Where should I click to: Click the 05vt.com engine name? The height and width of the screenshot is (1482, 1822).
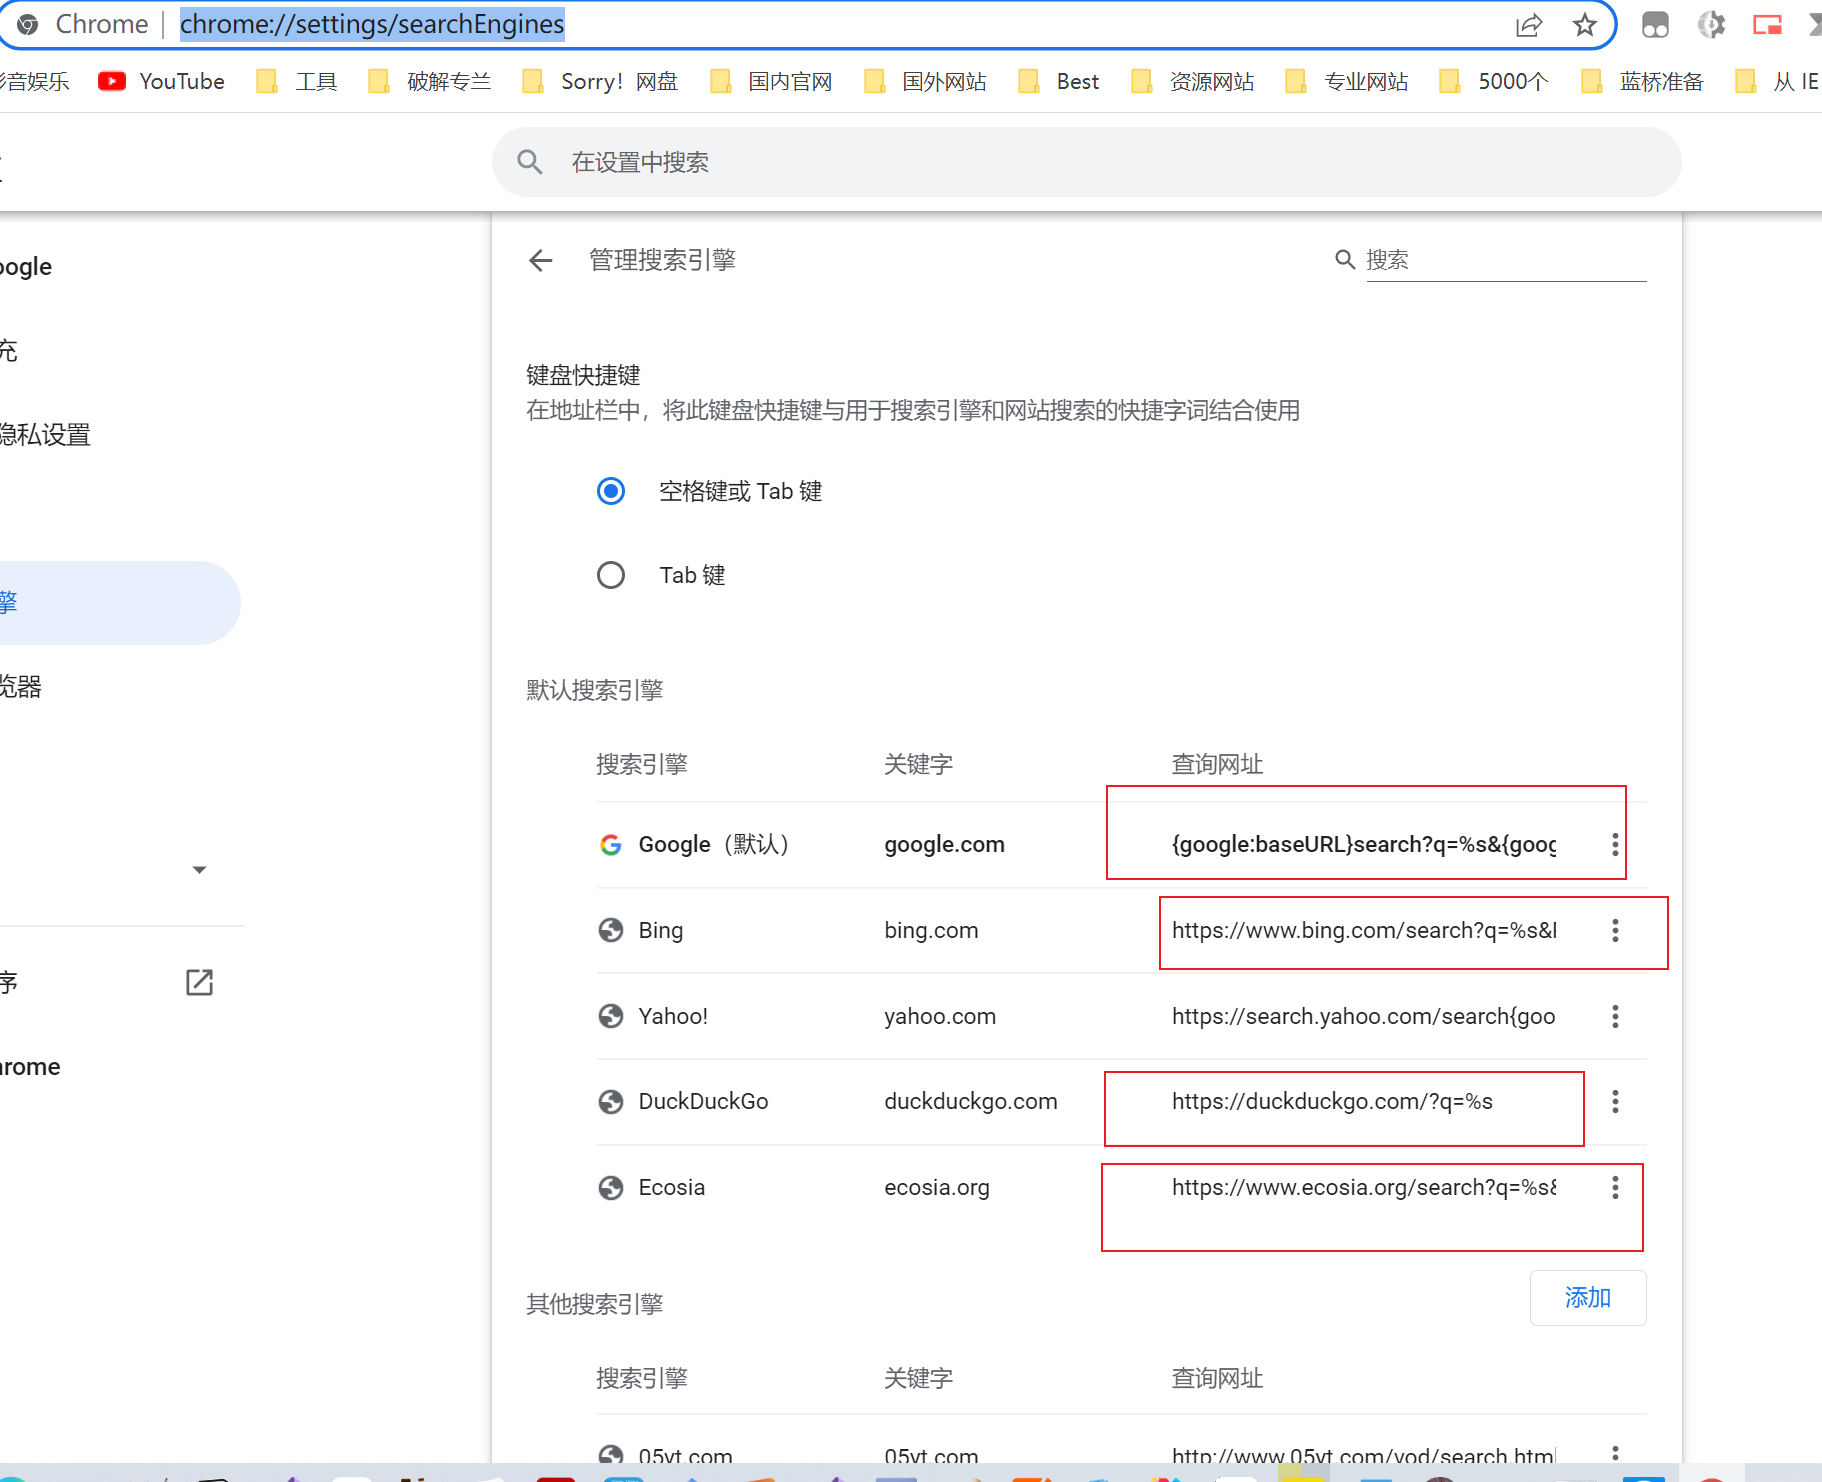pos(686,1456)
